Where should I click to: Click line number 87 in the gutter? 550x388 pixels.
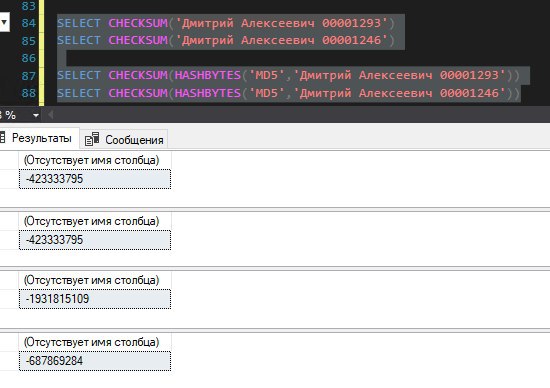[x=29, y=75]
